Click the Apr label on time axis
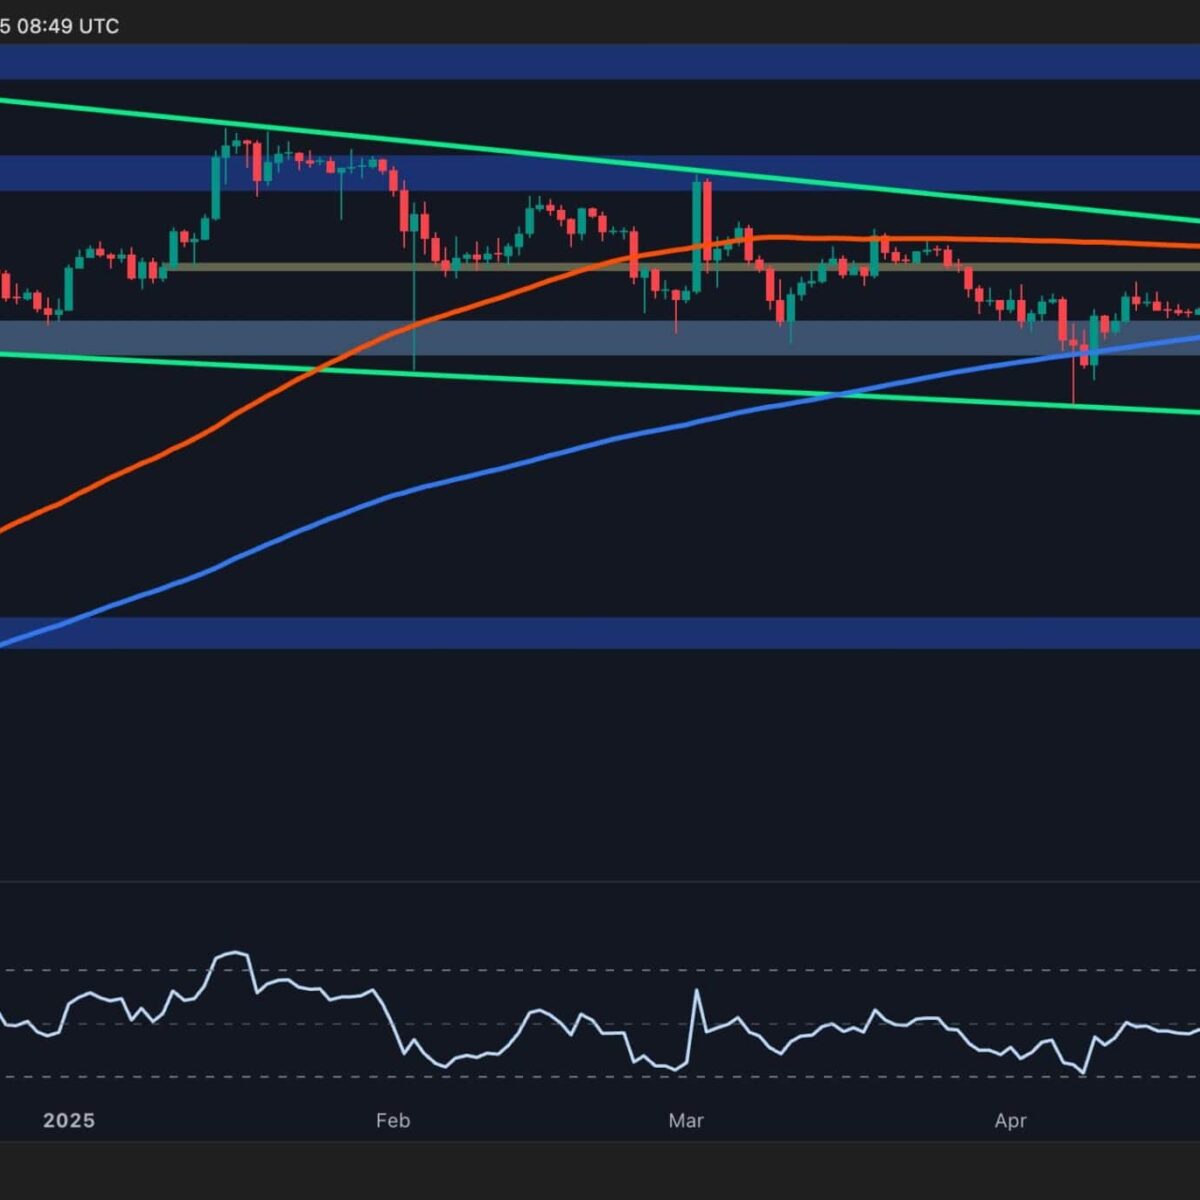The height and width of the screenshot is (1200, 1200). [x=1011, y=1120]
